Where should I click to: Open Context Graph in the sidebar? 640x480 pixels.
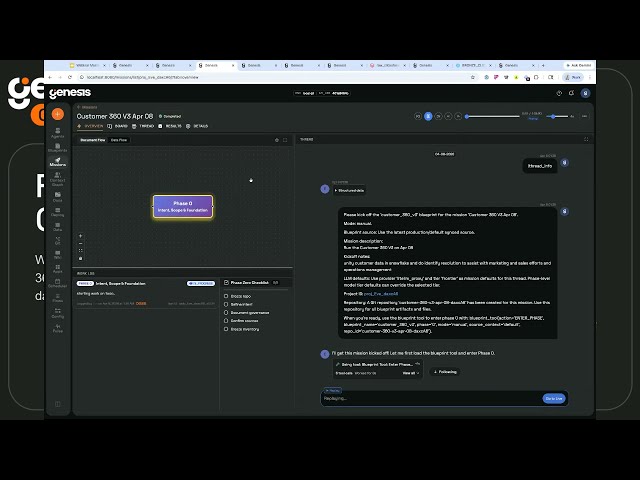coord(58,179)
